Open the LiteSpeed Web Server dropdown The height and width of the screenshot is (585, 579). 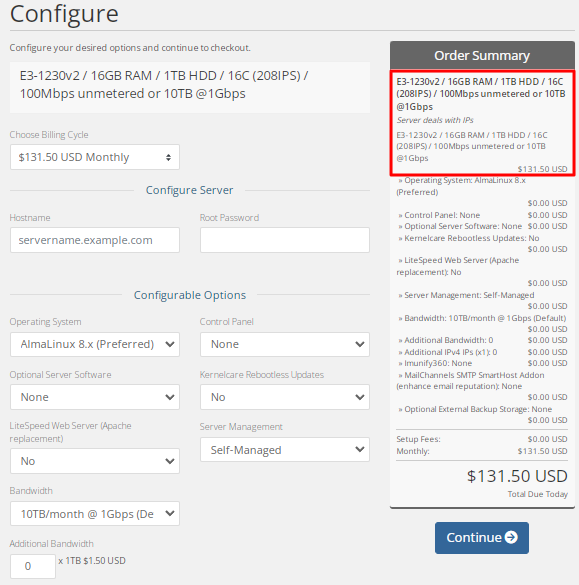click(95, 461)
